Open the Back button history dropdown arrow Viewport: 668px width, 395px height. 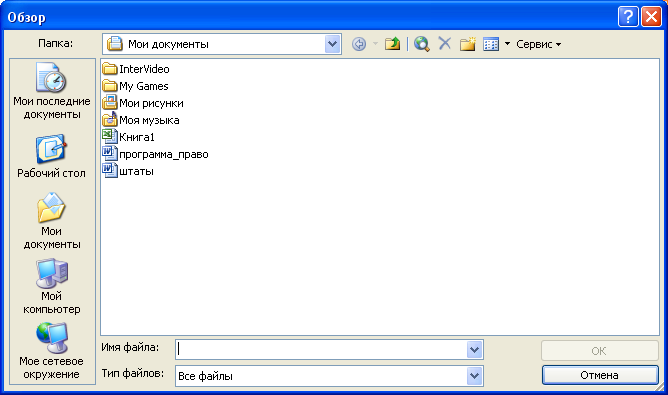point(375,43)
